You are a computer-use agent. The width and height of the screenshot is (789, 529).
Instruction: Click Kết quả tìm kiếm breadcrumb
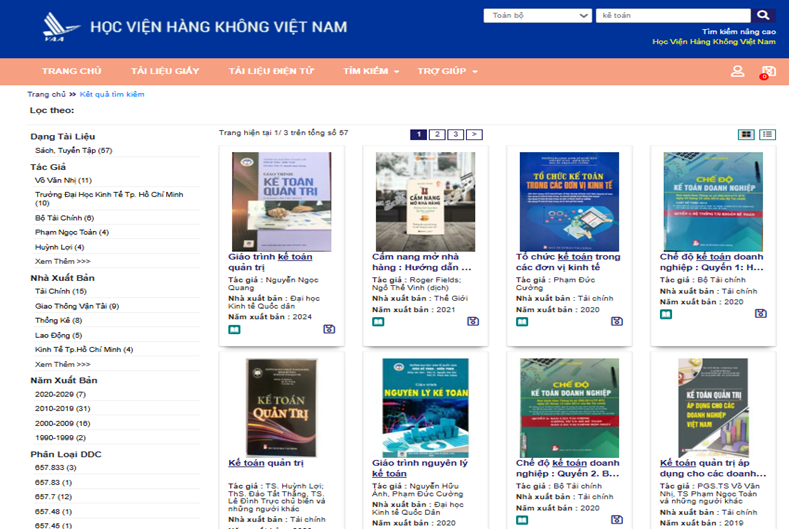pos(112,94)
